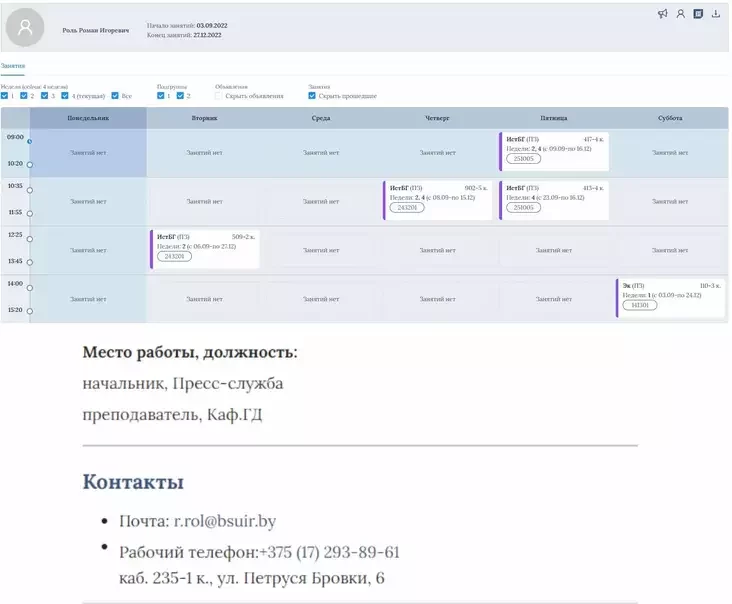The image size is (732, 604).
Task: Click the 09:00 timeline marker dot
Action: (x=30, y=141)
